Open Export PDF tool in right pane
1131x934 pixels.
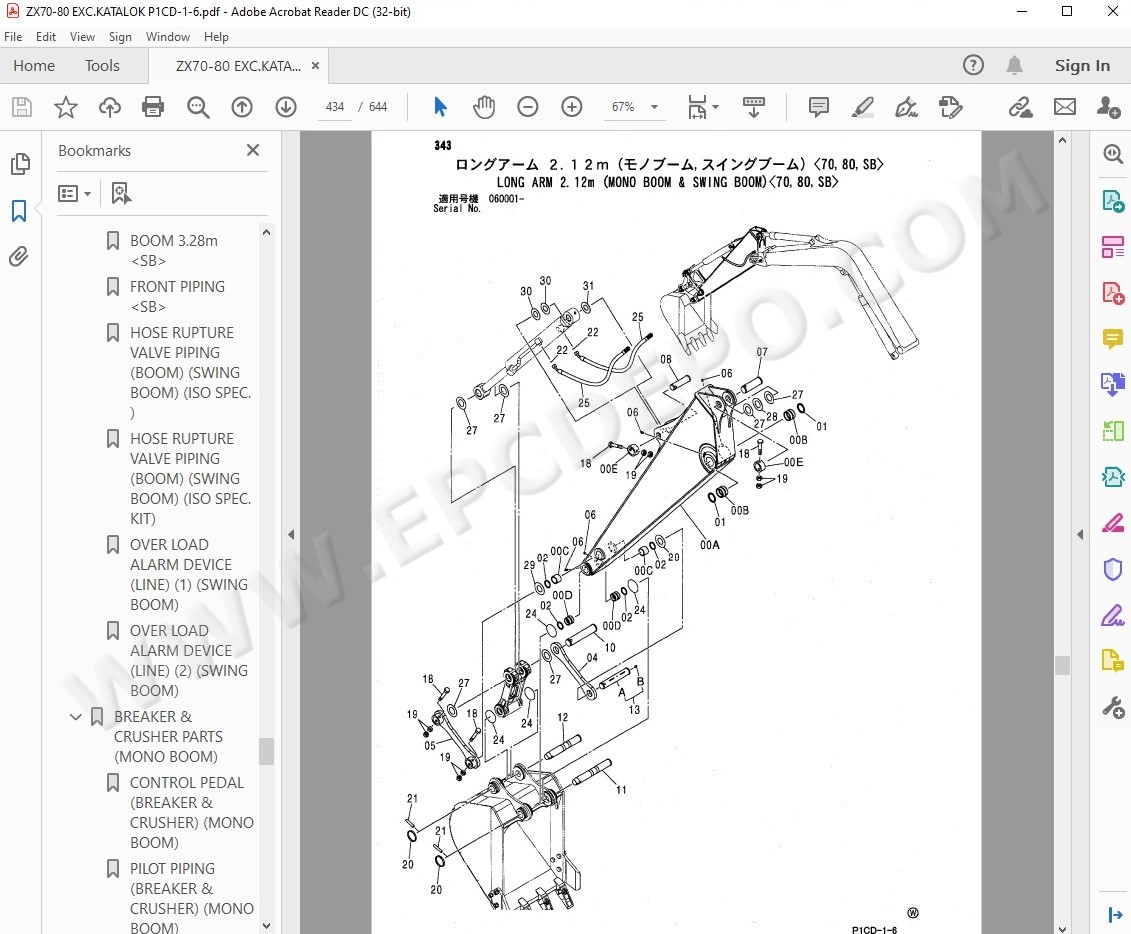pyautogui.click(x=1113, y=200)
